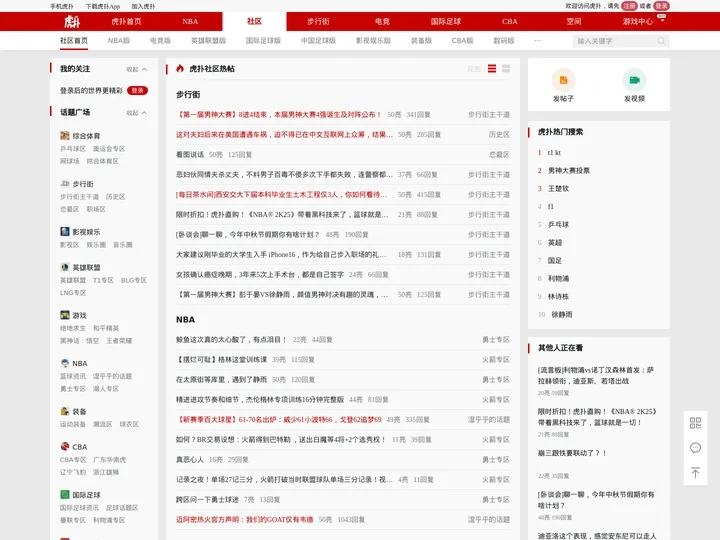The height and width of the screenshot is (540, 720).
Task: Open the 真恶心人 post
Action: tap(190, 460)
